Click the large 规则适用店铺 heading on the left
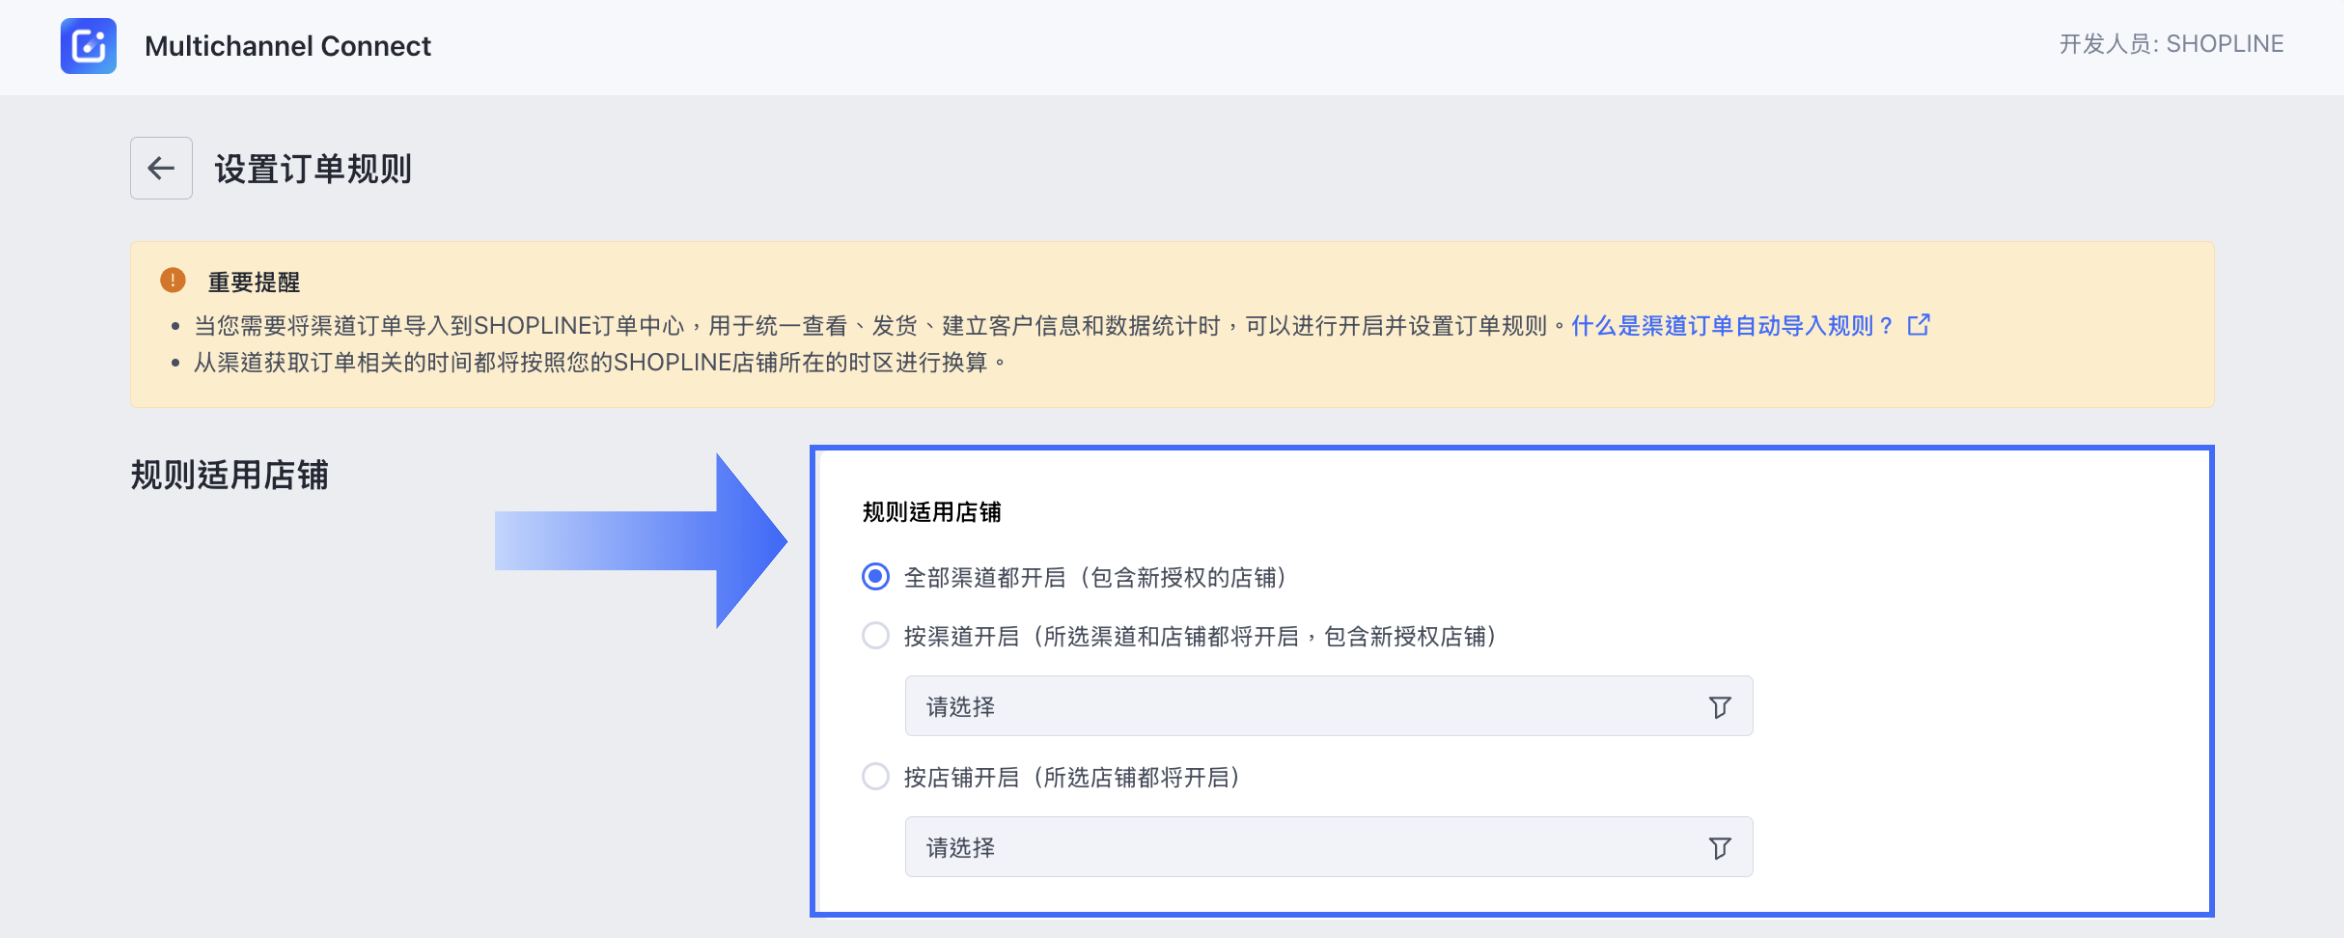Screen dimensions: 2344x938 pos(230,475)
